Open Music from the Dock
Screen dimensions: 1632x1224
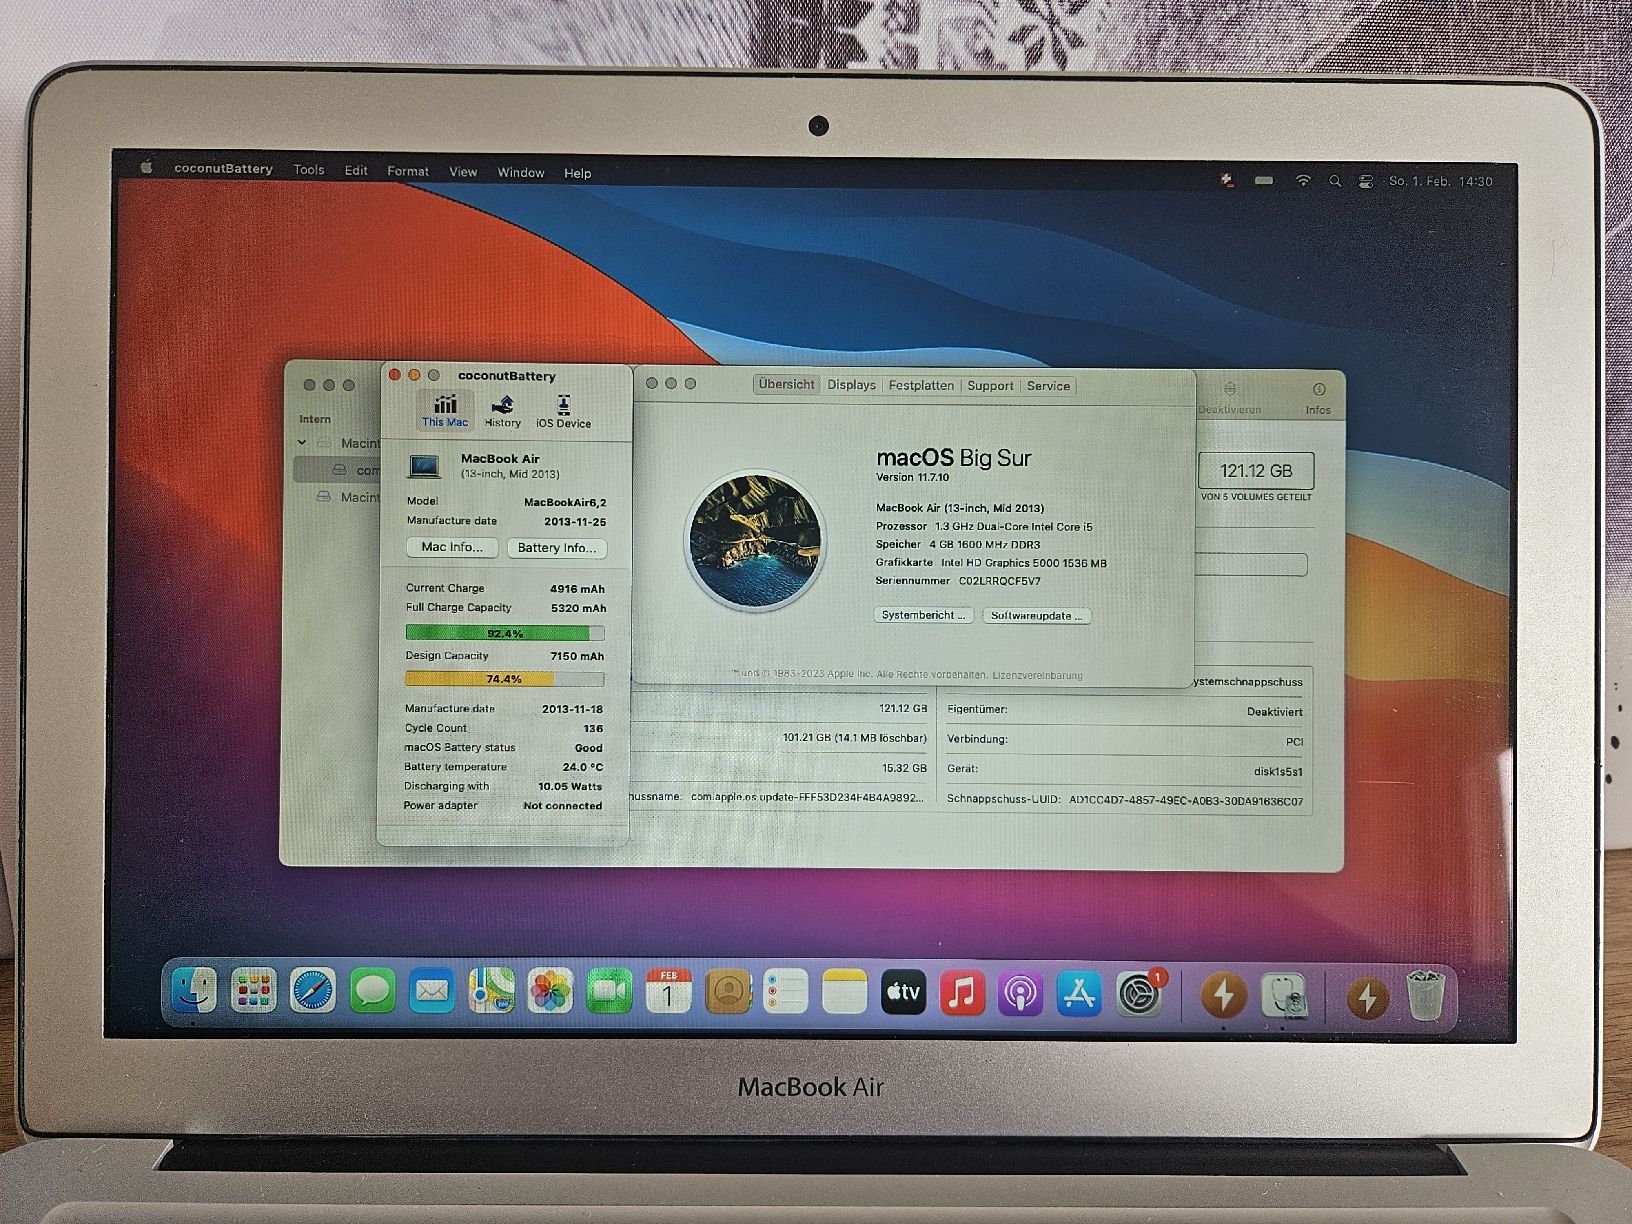coord(962,994)
